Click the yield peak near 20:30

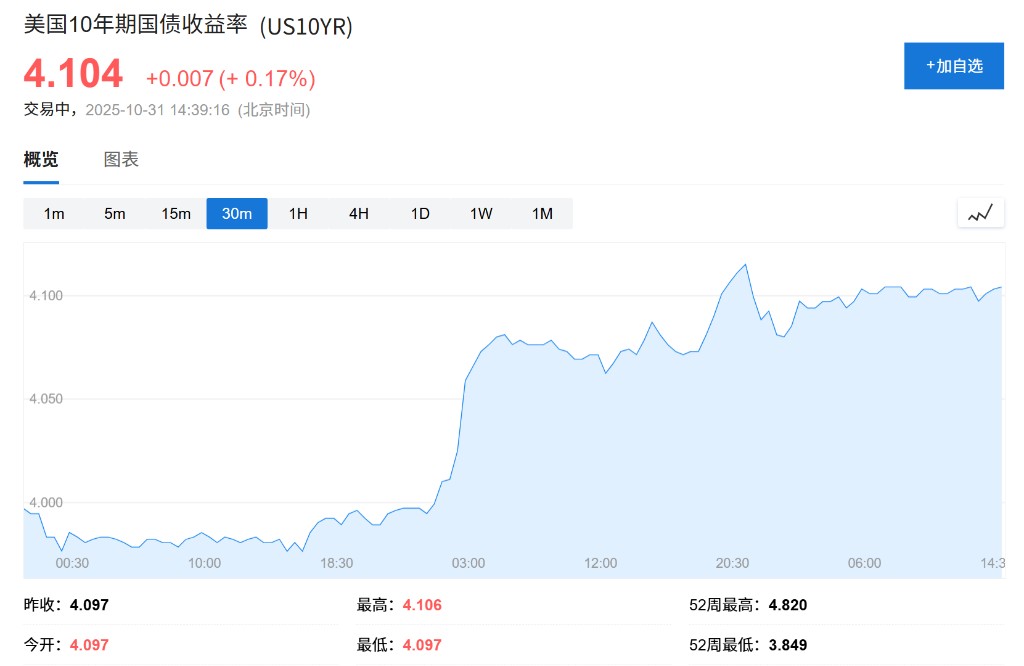(x=745, y=265)
